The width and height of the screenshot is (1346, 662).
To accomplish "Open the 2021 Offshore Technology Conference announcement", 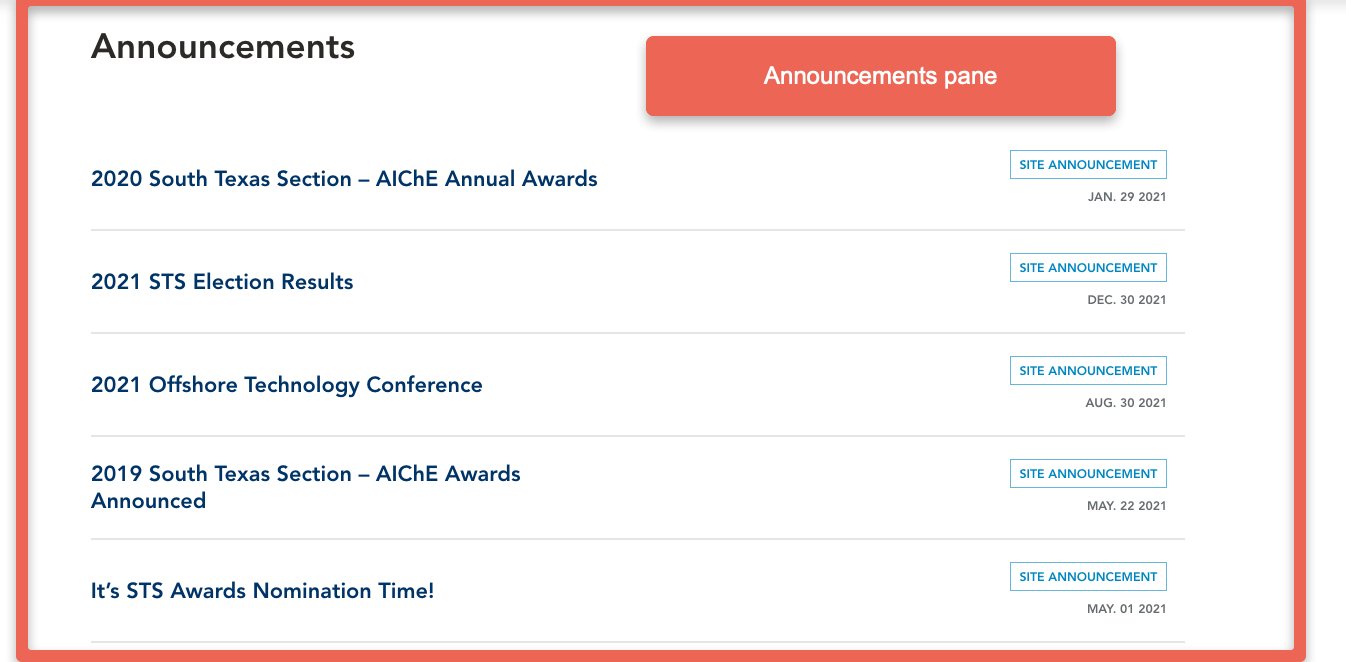I will (287, 385).
